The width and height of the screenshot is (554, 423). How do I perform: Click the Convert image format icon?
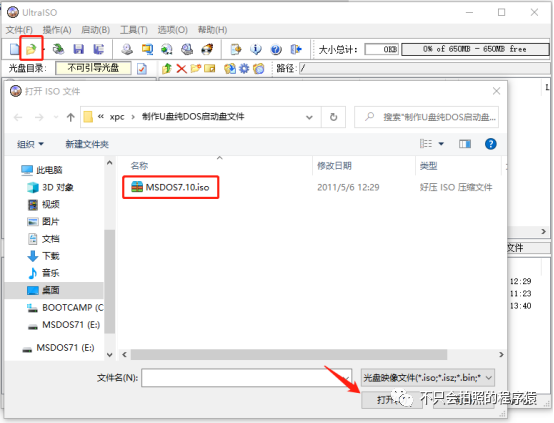click(147, 49)
